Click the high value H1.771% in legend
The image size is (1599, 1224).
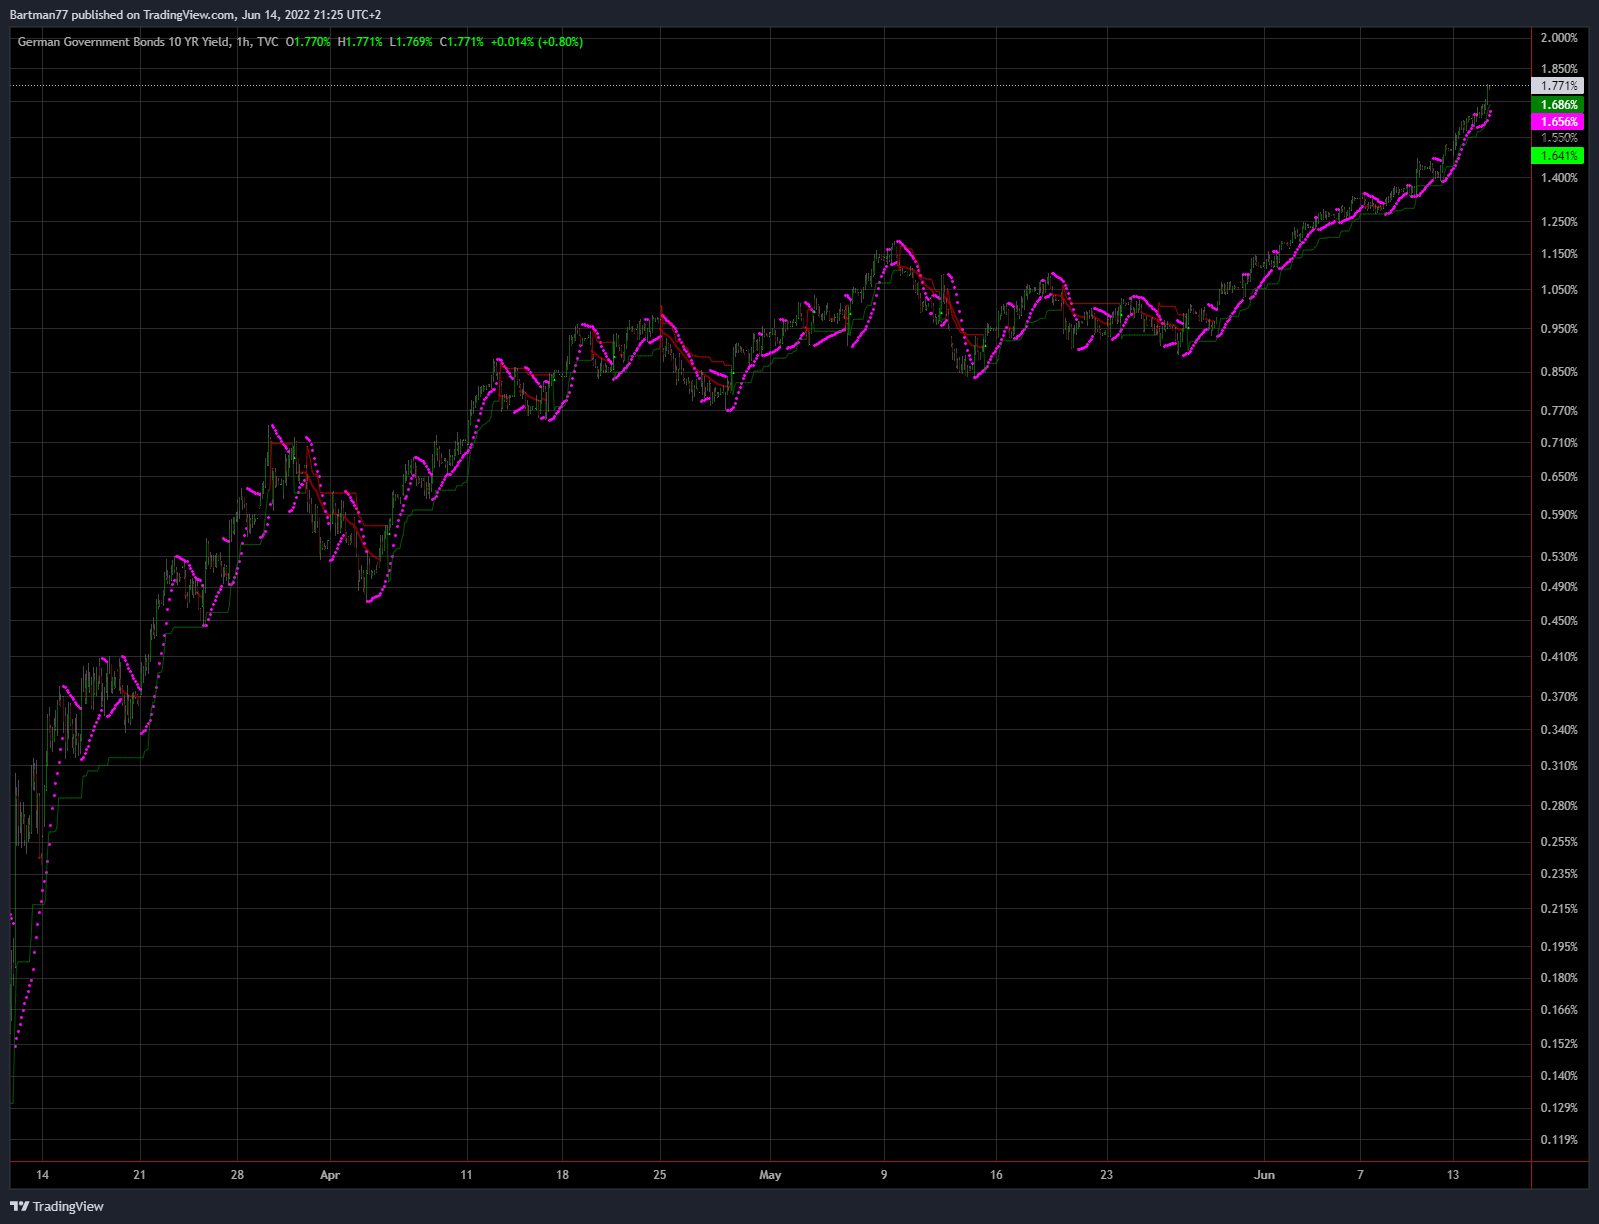360,42
